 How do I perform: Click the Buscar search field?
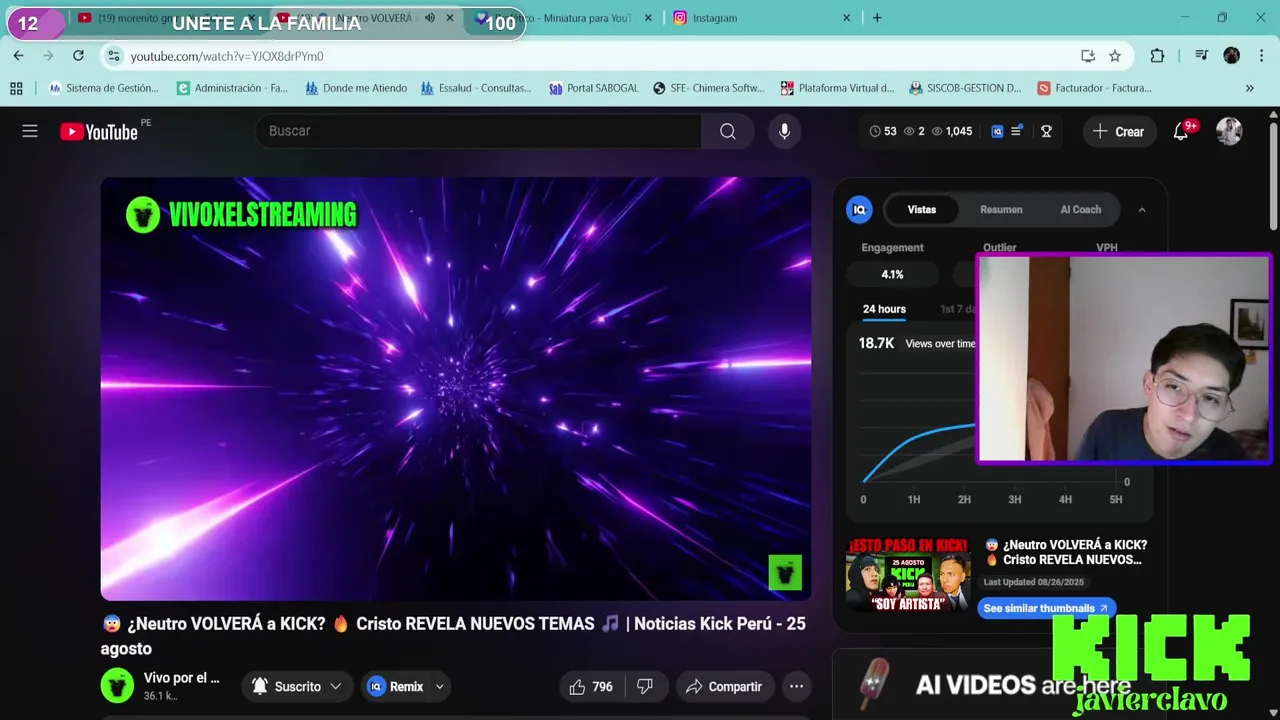tap(478, 131)
